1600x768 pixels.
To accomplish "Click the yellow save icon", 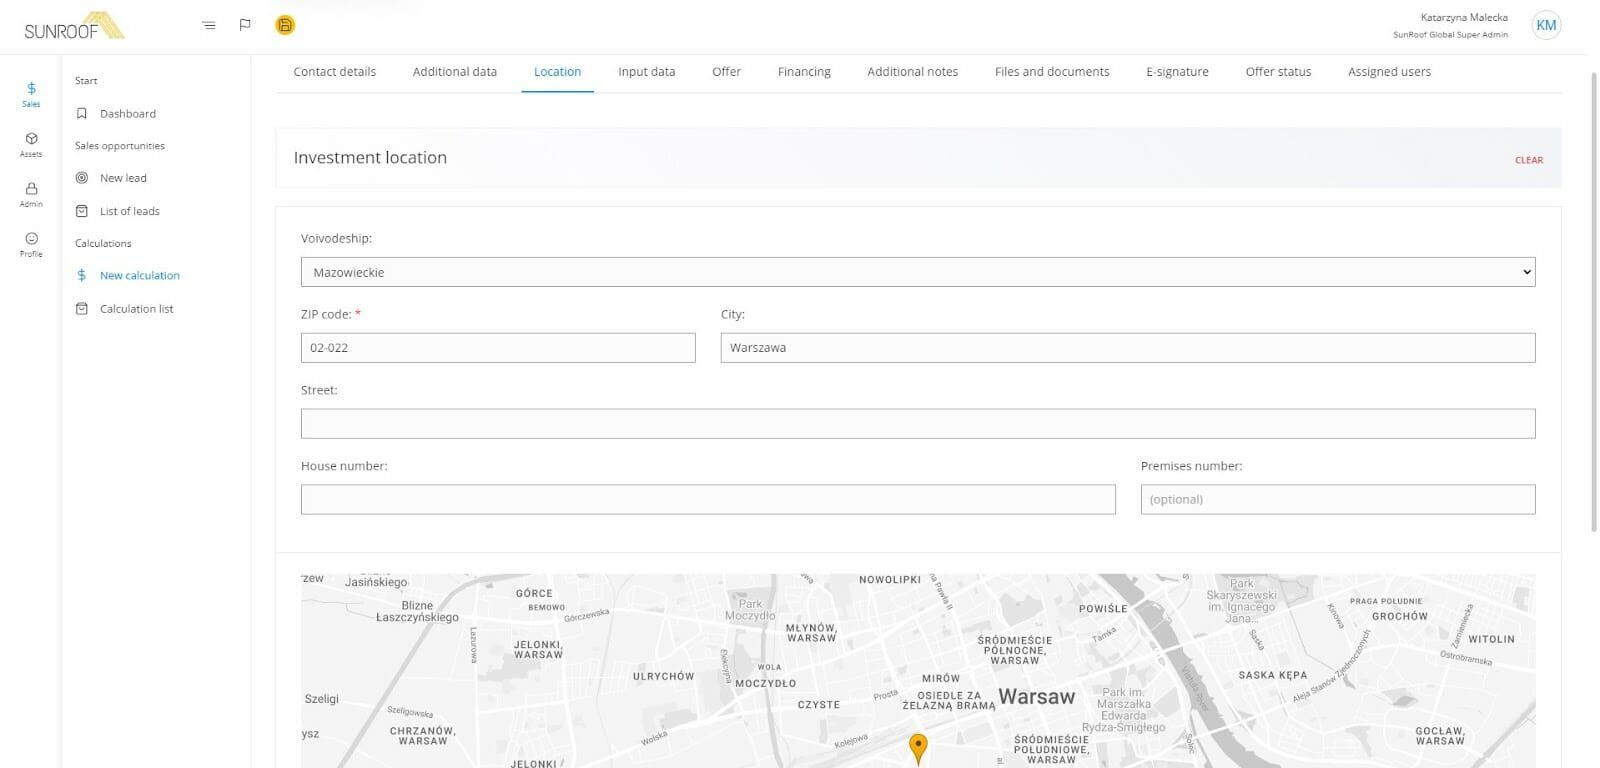I will pyautogui.click(x=285, y=25).
